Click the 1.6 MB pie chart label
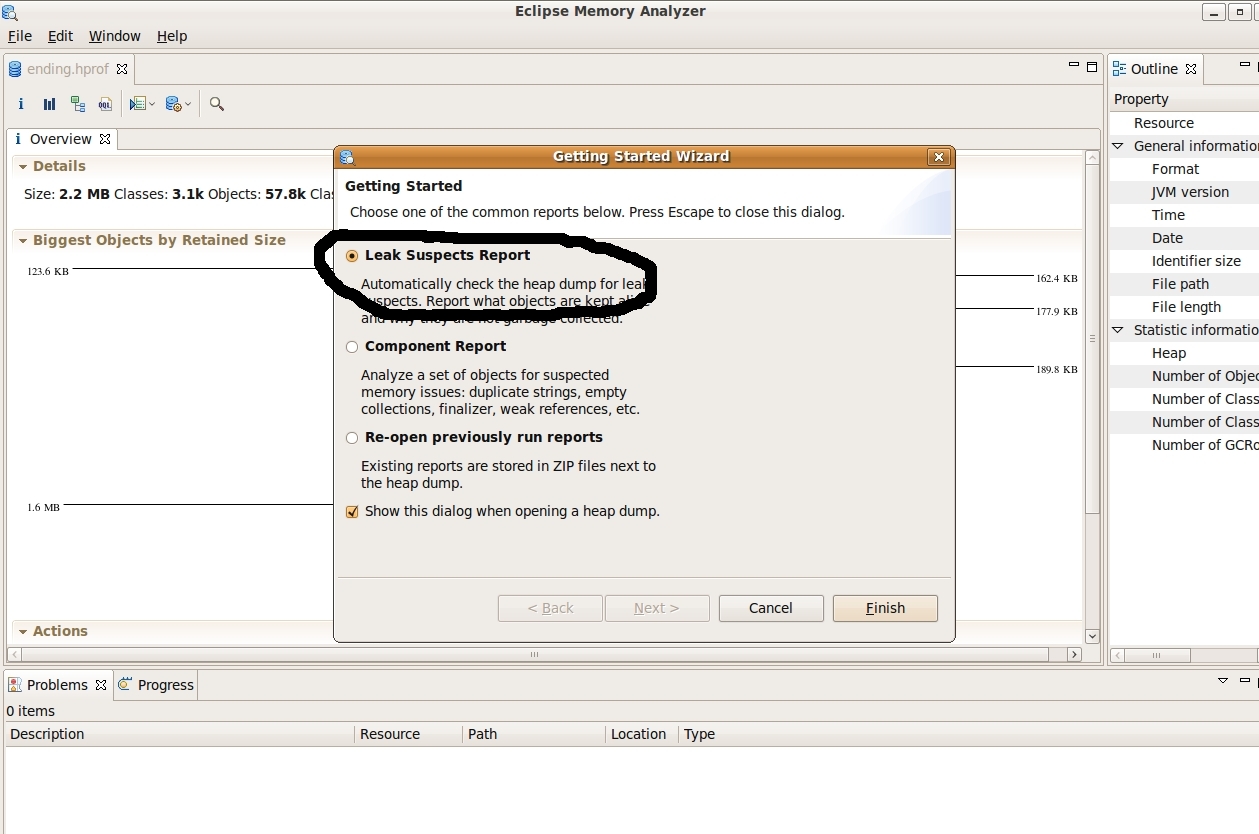1259x834 pixels. pos(44,507)
